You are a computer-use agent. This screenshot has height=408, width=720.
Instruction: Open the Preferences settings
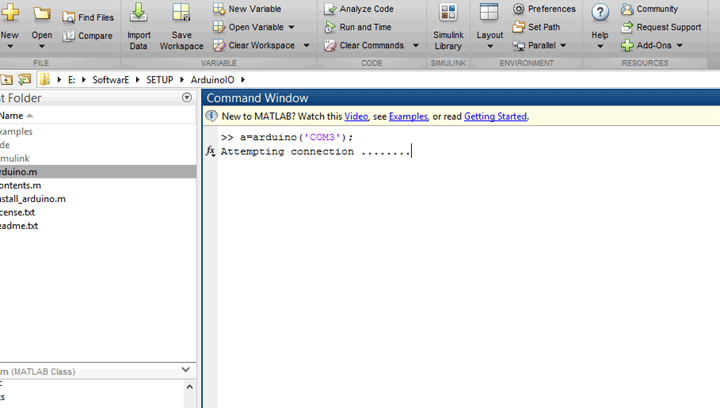[519, 9]
